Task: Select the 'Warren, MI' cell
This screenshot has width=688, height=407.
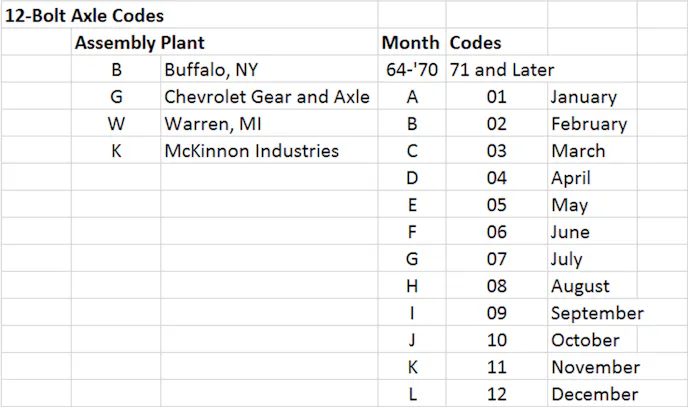Action: tap(213, 124)
